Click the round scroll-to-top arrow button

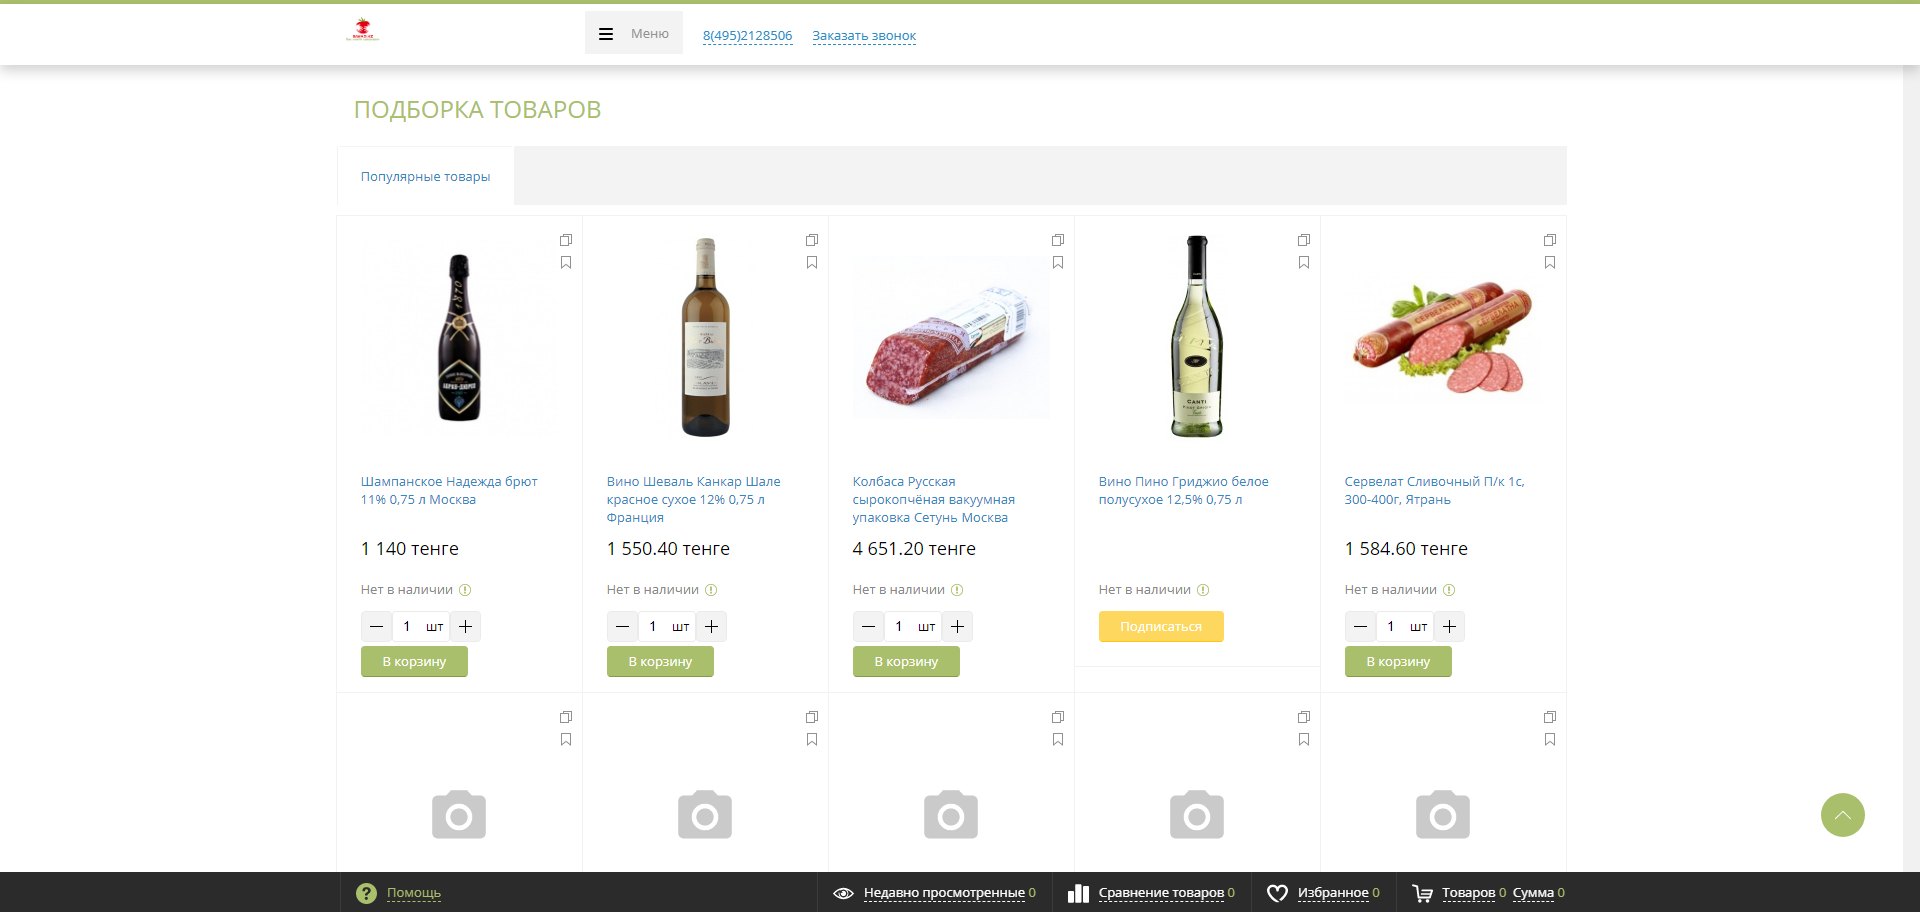click(1843, 815)
